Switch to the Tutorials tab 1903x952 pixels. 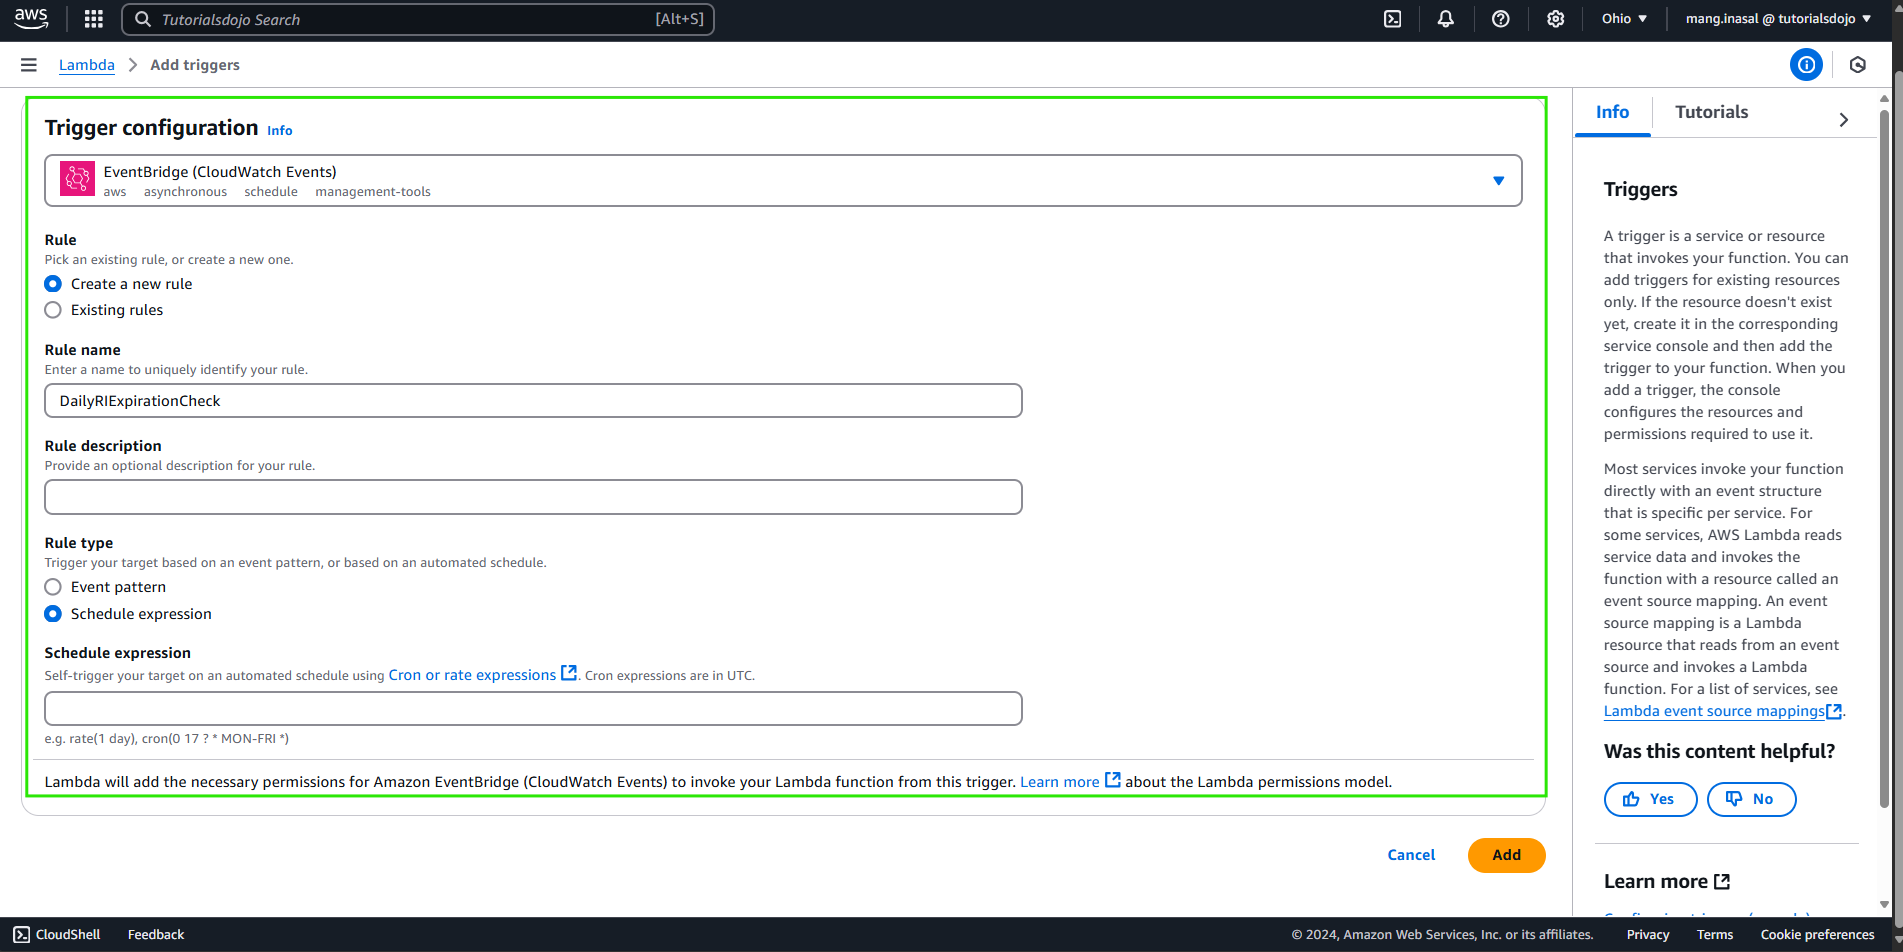[x=1712, y=112]
